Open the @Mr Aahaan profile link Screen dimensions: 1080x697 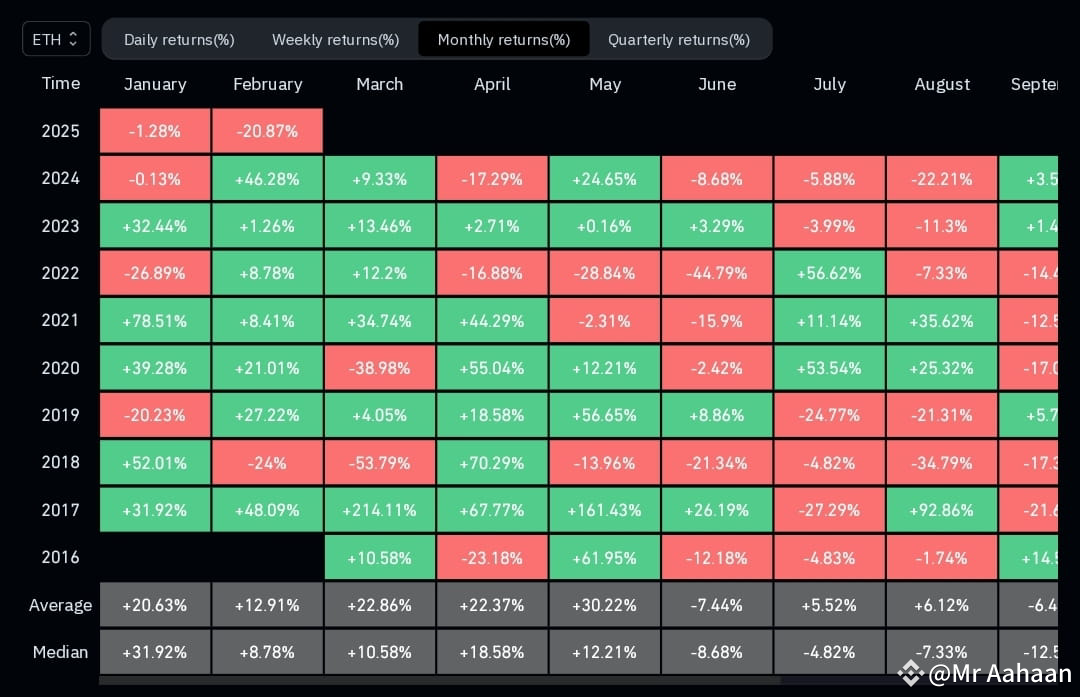(999, 673)
